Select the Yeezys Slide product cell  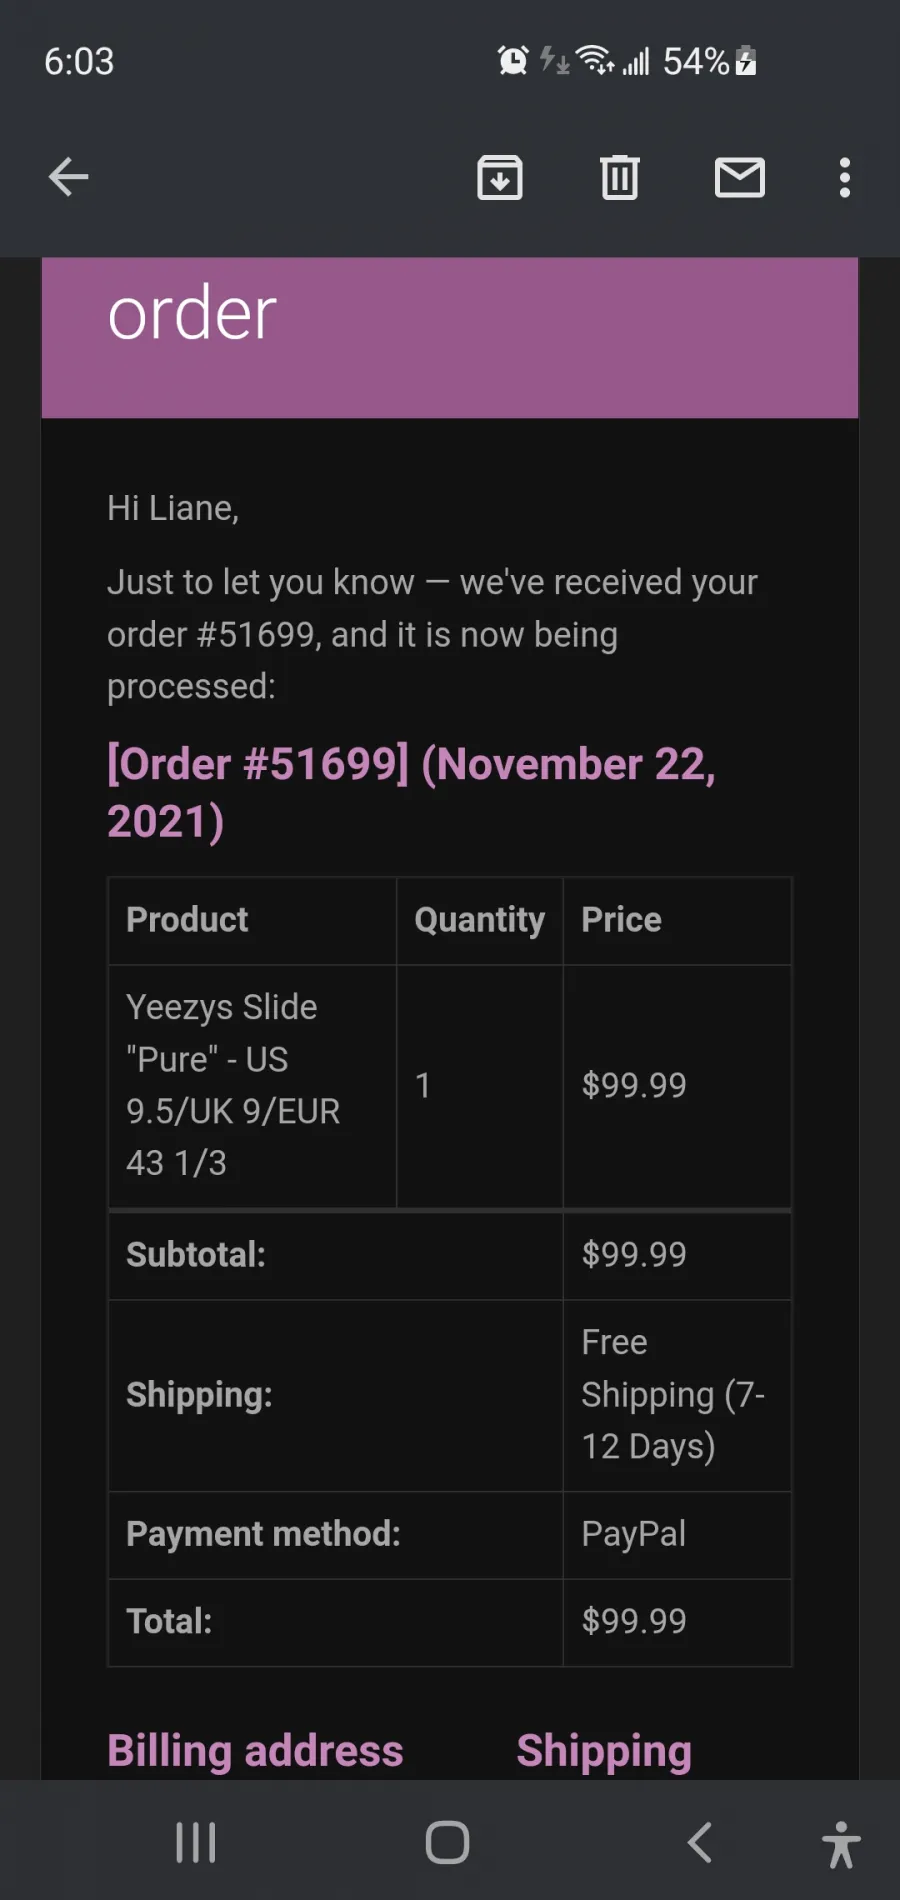[252, 1085]
